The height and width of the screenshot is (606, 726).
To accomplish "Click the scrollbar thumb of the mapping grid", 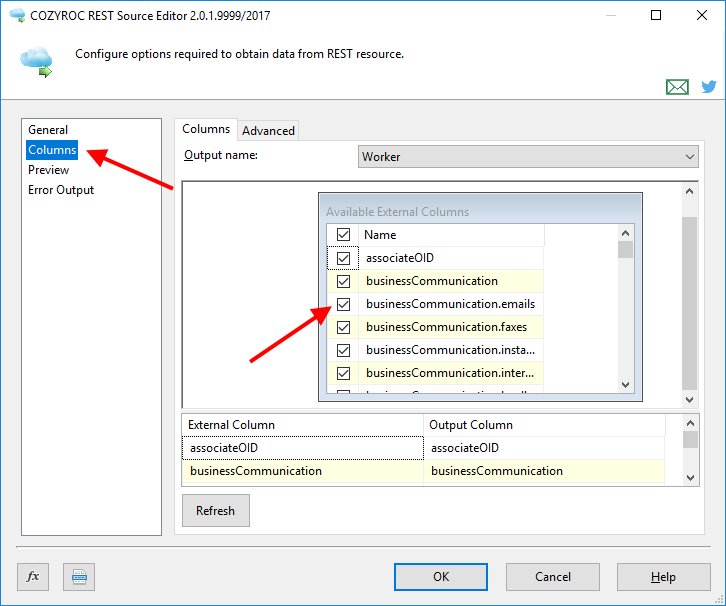I will point(690,440).
